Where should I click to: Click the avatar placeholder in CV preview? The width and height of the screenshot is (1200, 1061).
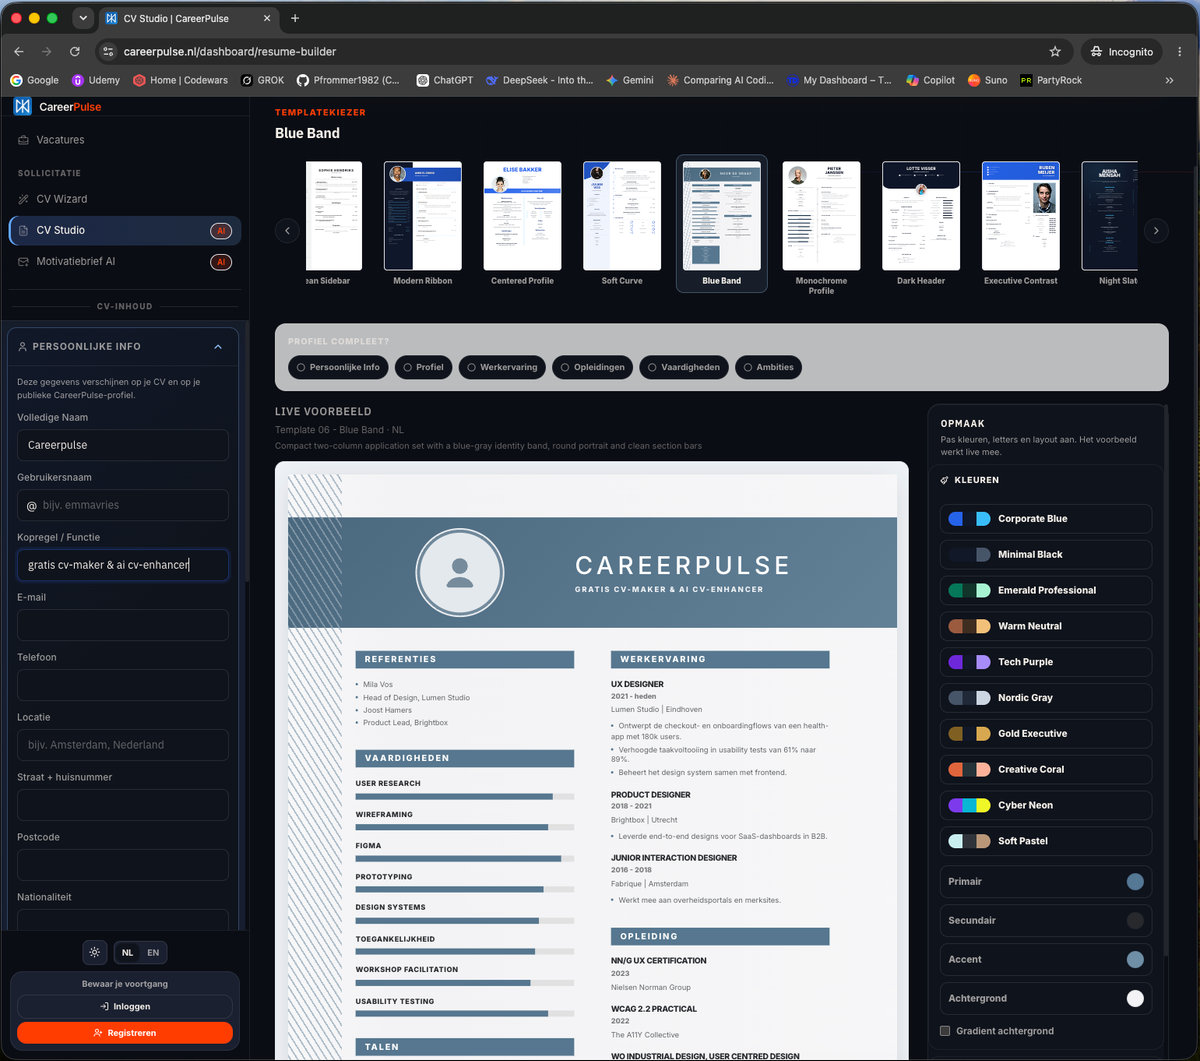(460, 572)
